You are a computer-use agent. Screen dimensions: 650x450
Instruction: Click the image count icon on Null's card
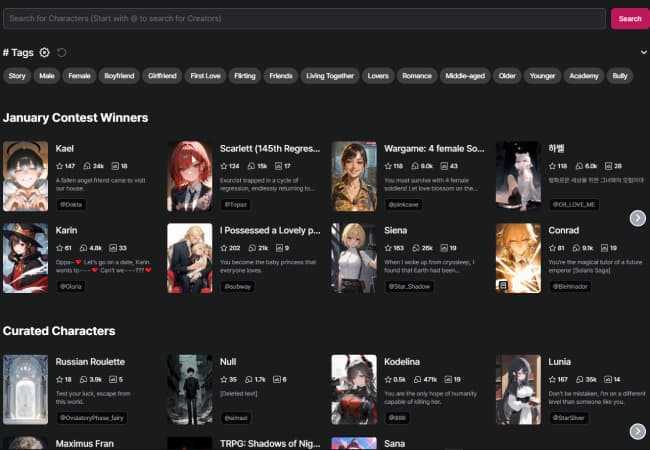276,380
